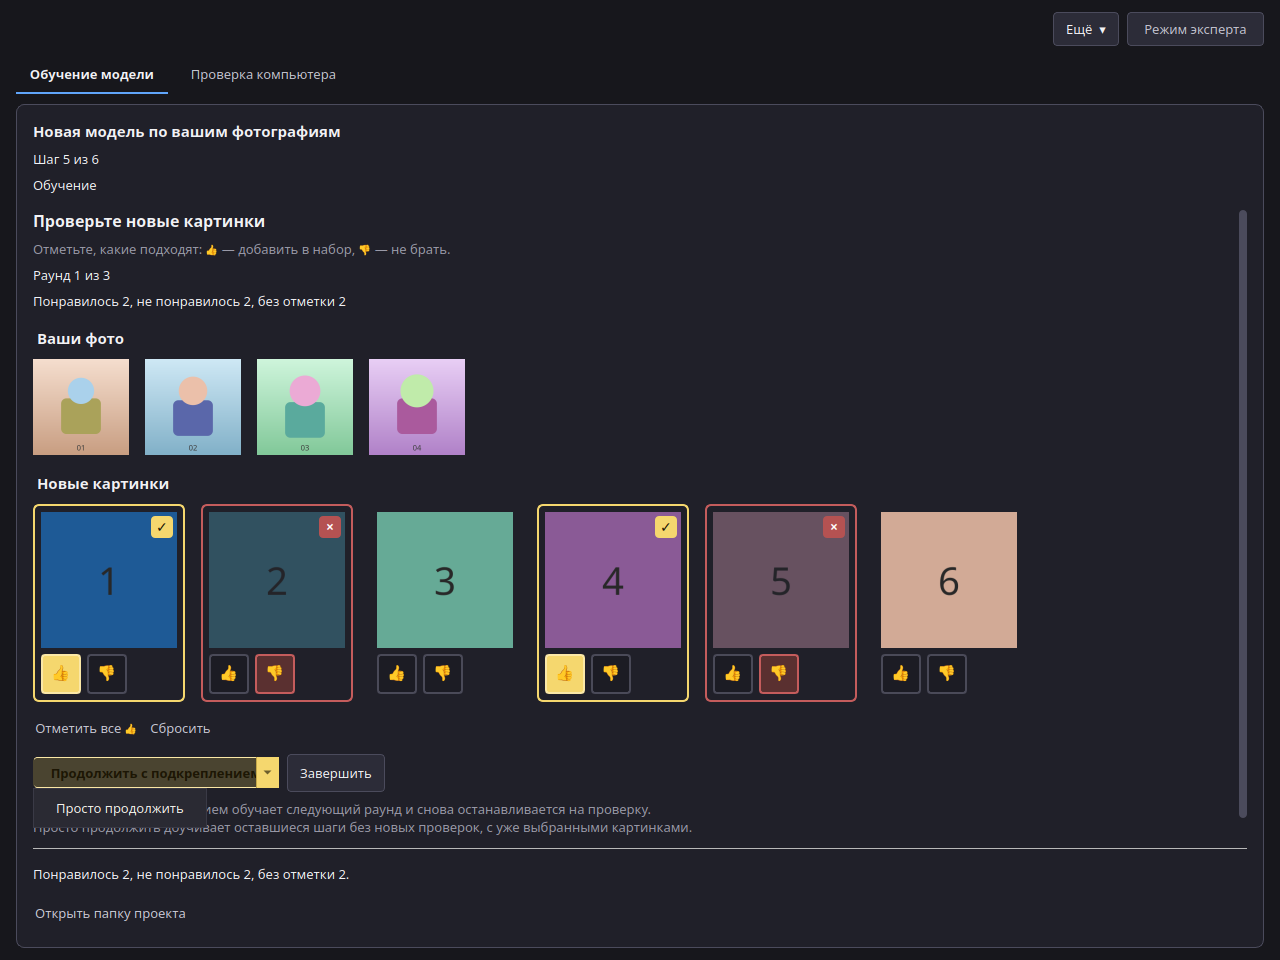Click the "Режим эксперта" button
The height and width of the screenshot is (960, 1280).
tap(1195, 29)
